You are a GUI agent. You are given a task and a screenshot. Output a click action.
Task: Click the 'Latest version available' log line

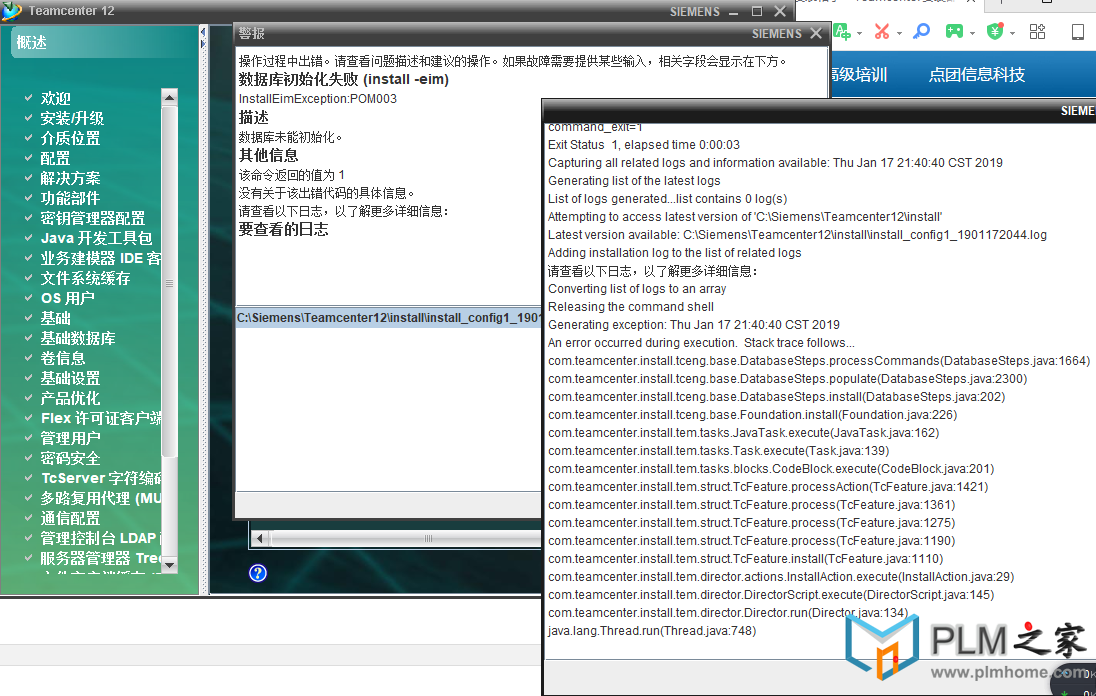click(798, 235)
